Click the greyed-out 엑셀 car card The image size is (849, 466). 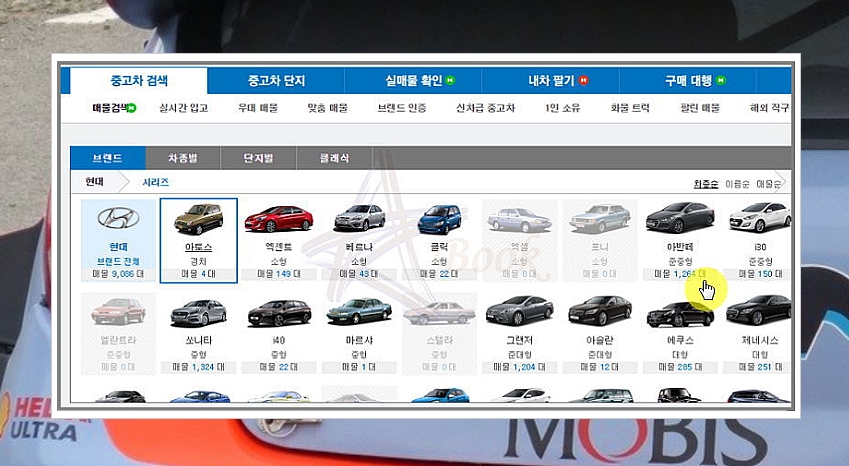519,240
